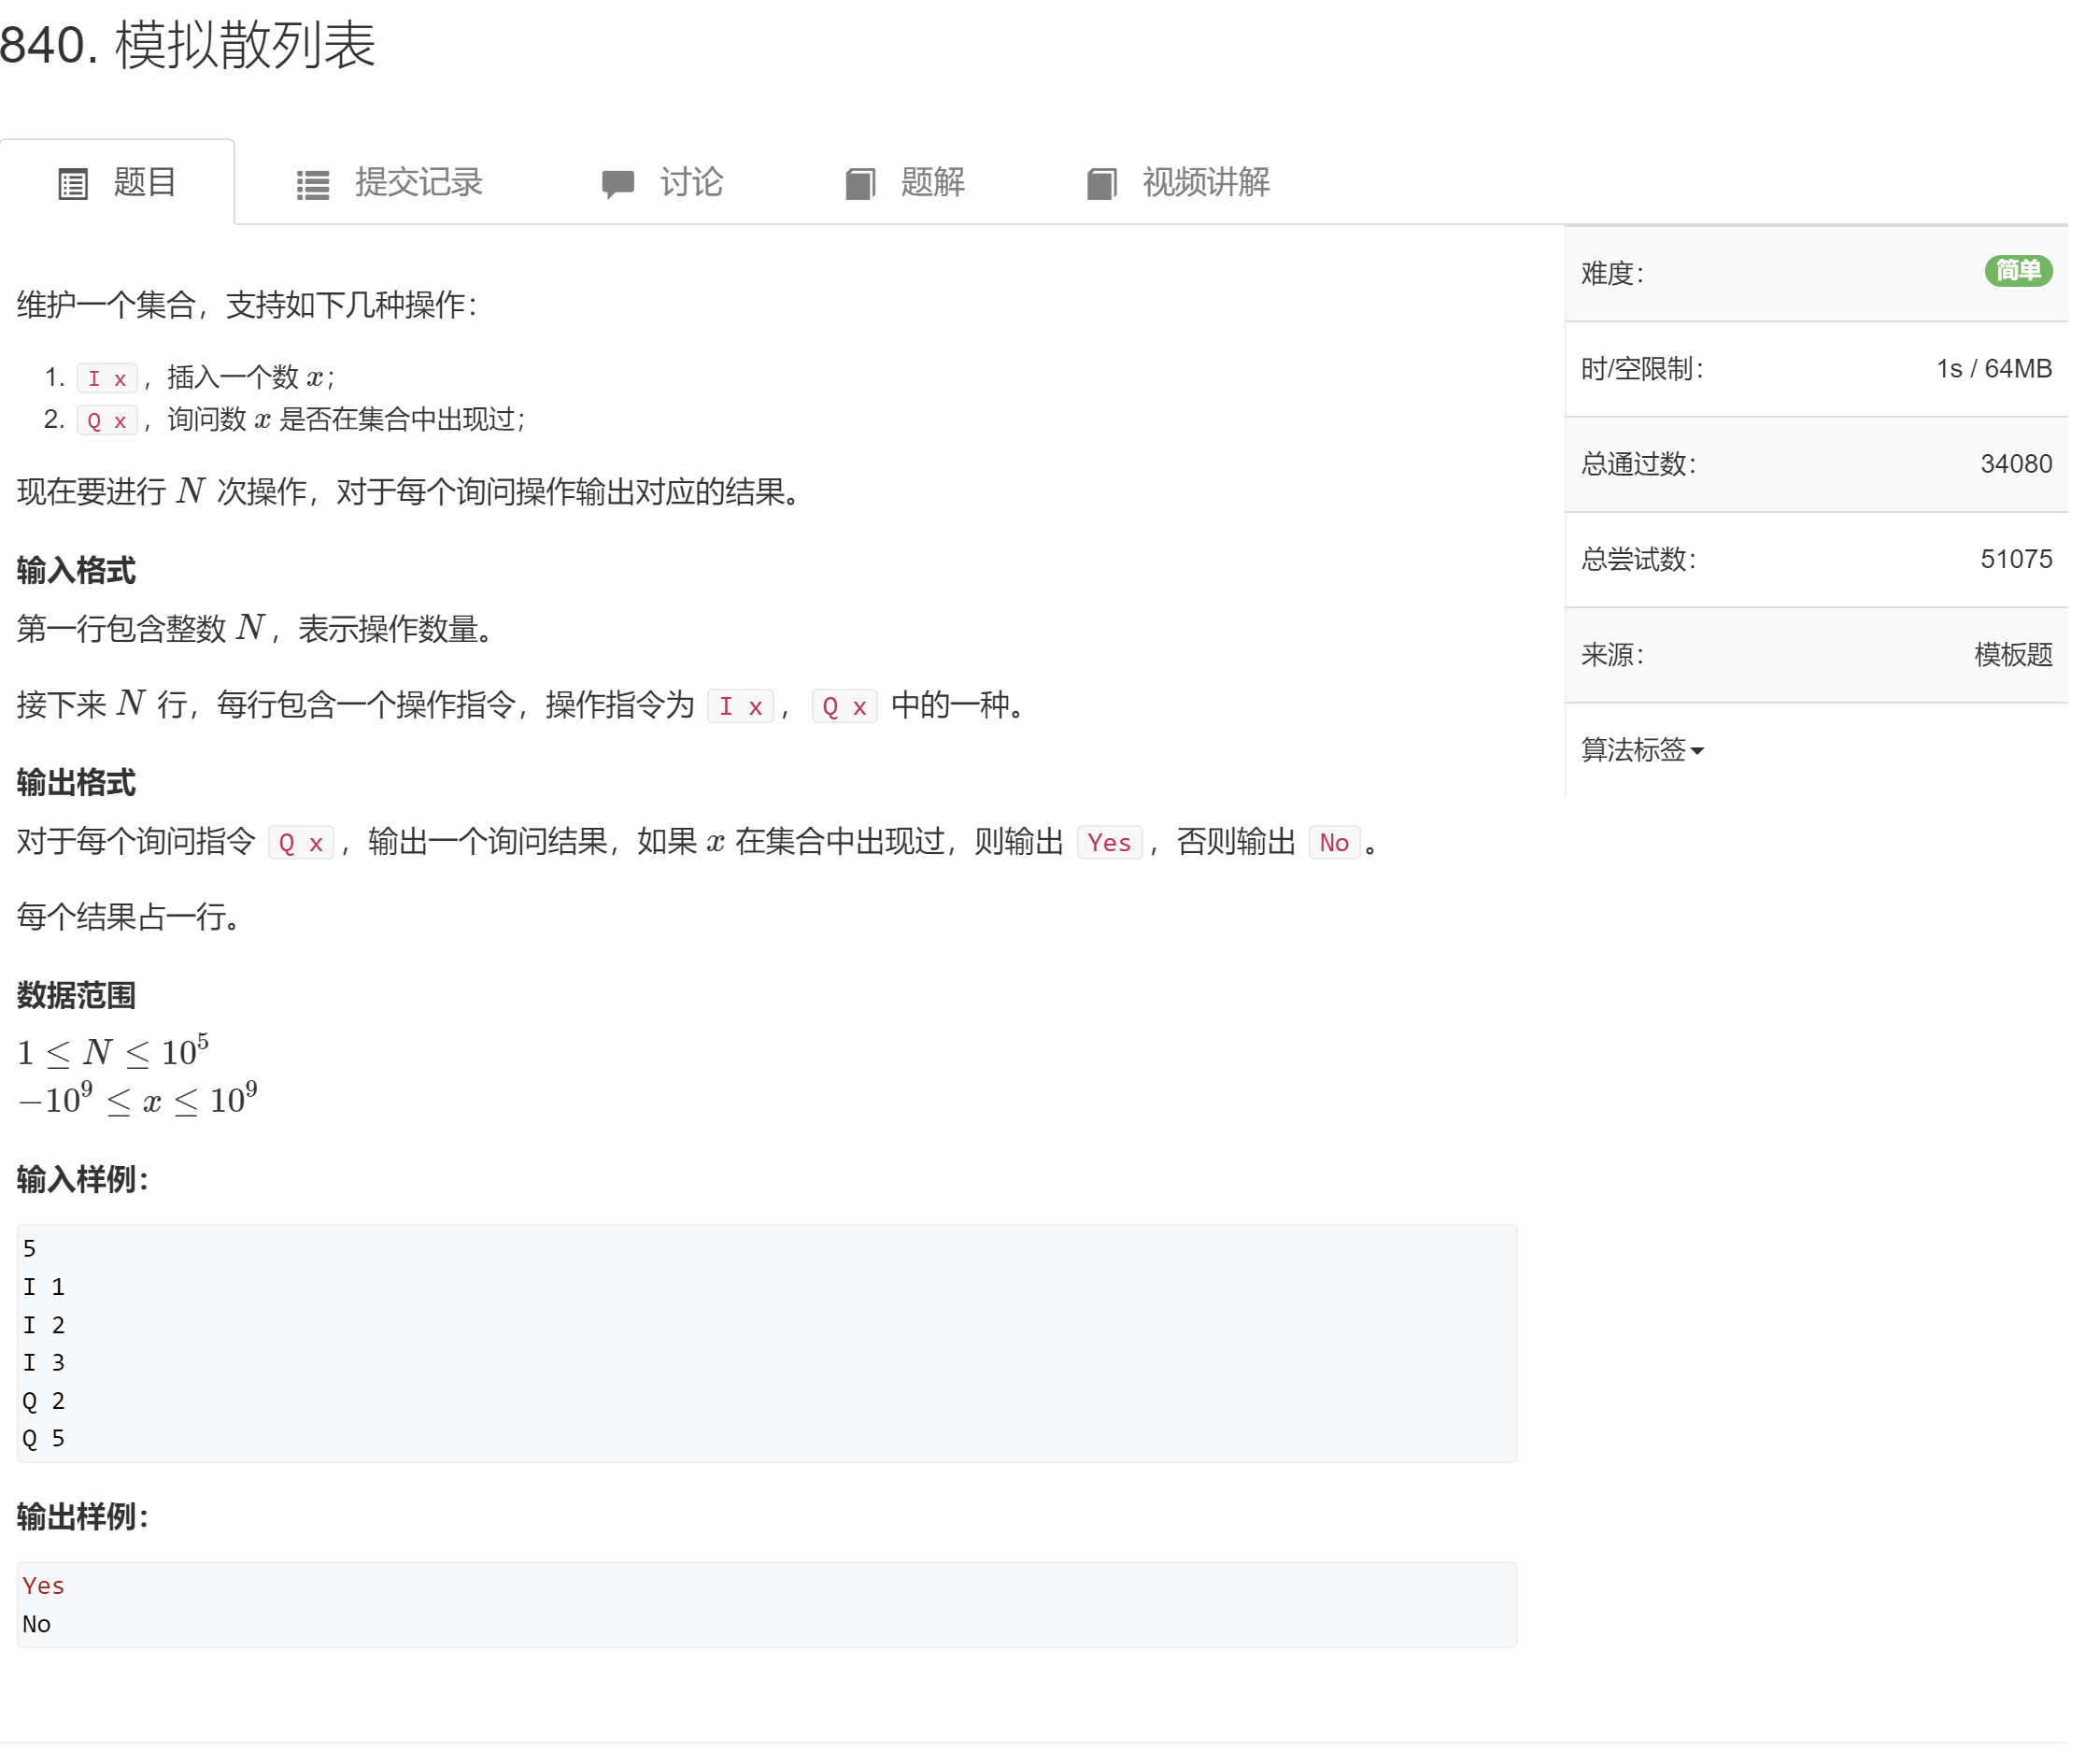Click the book icon beside 题解
This screenshot has width=2085, height=1764.
(x=859, y=182)
